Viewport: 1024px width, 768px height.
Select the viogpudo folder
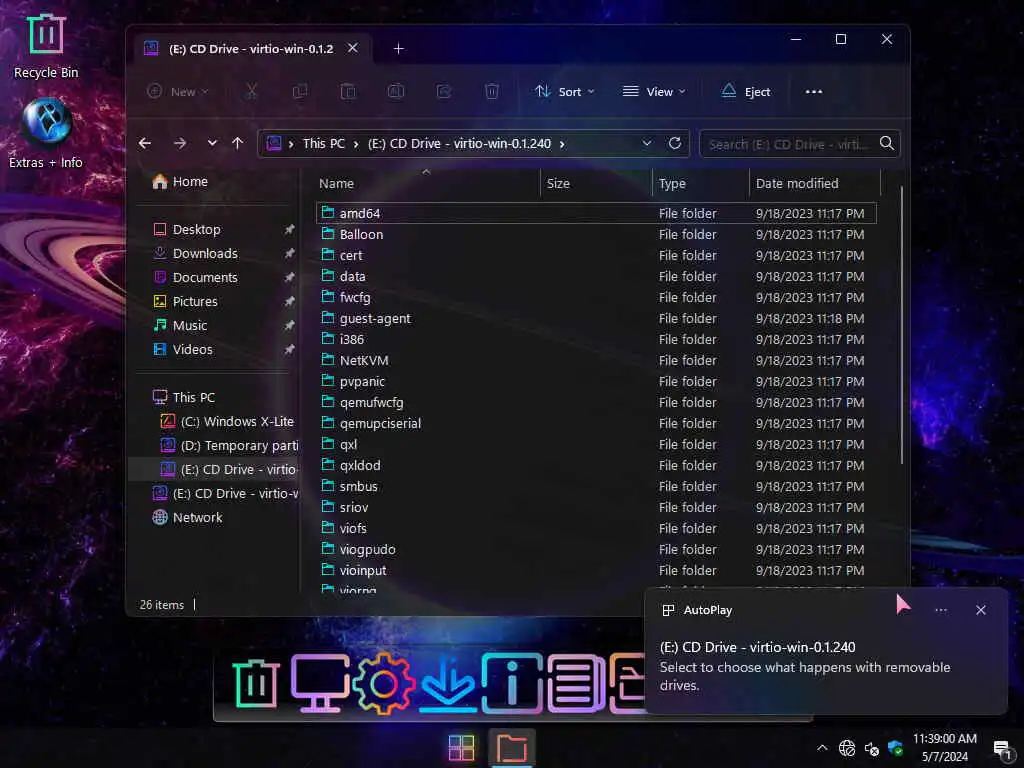[x=596, y=549]
